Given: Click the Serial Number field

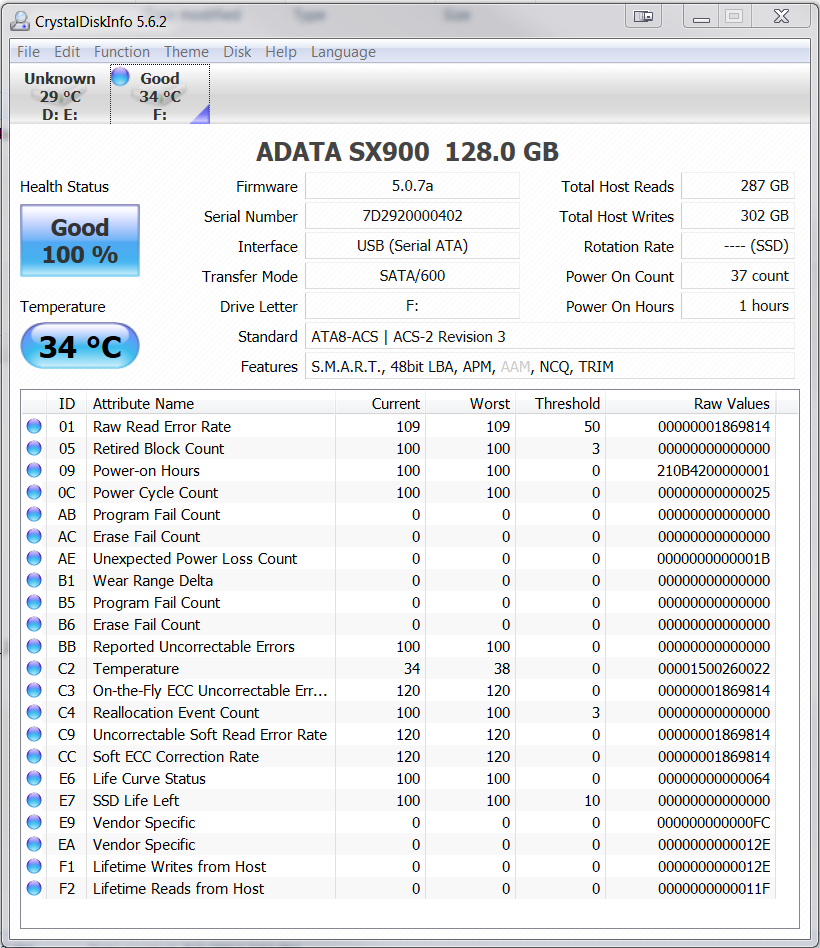Looking at the screenshot, I should [x=412, y=216].
